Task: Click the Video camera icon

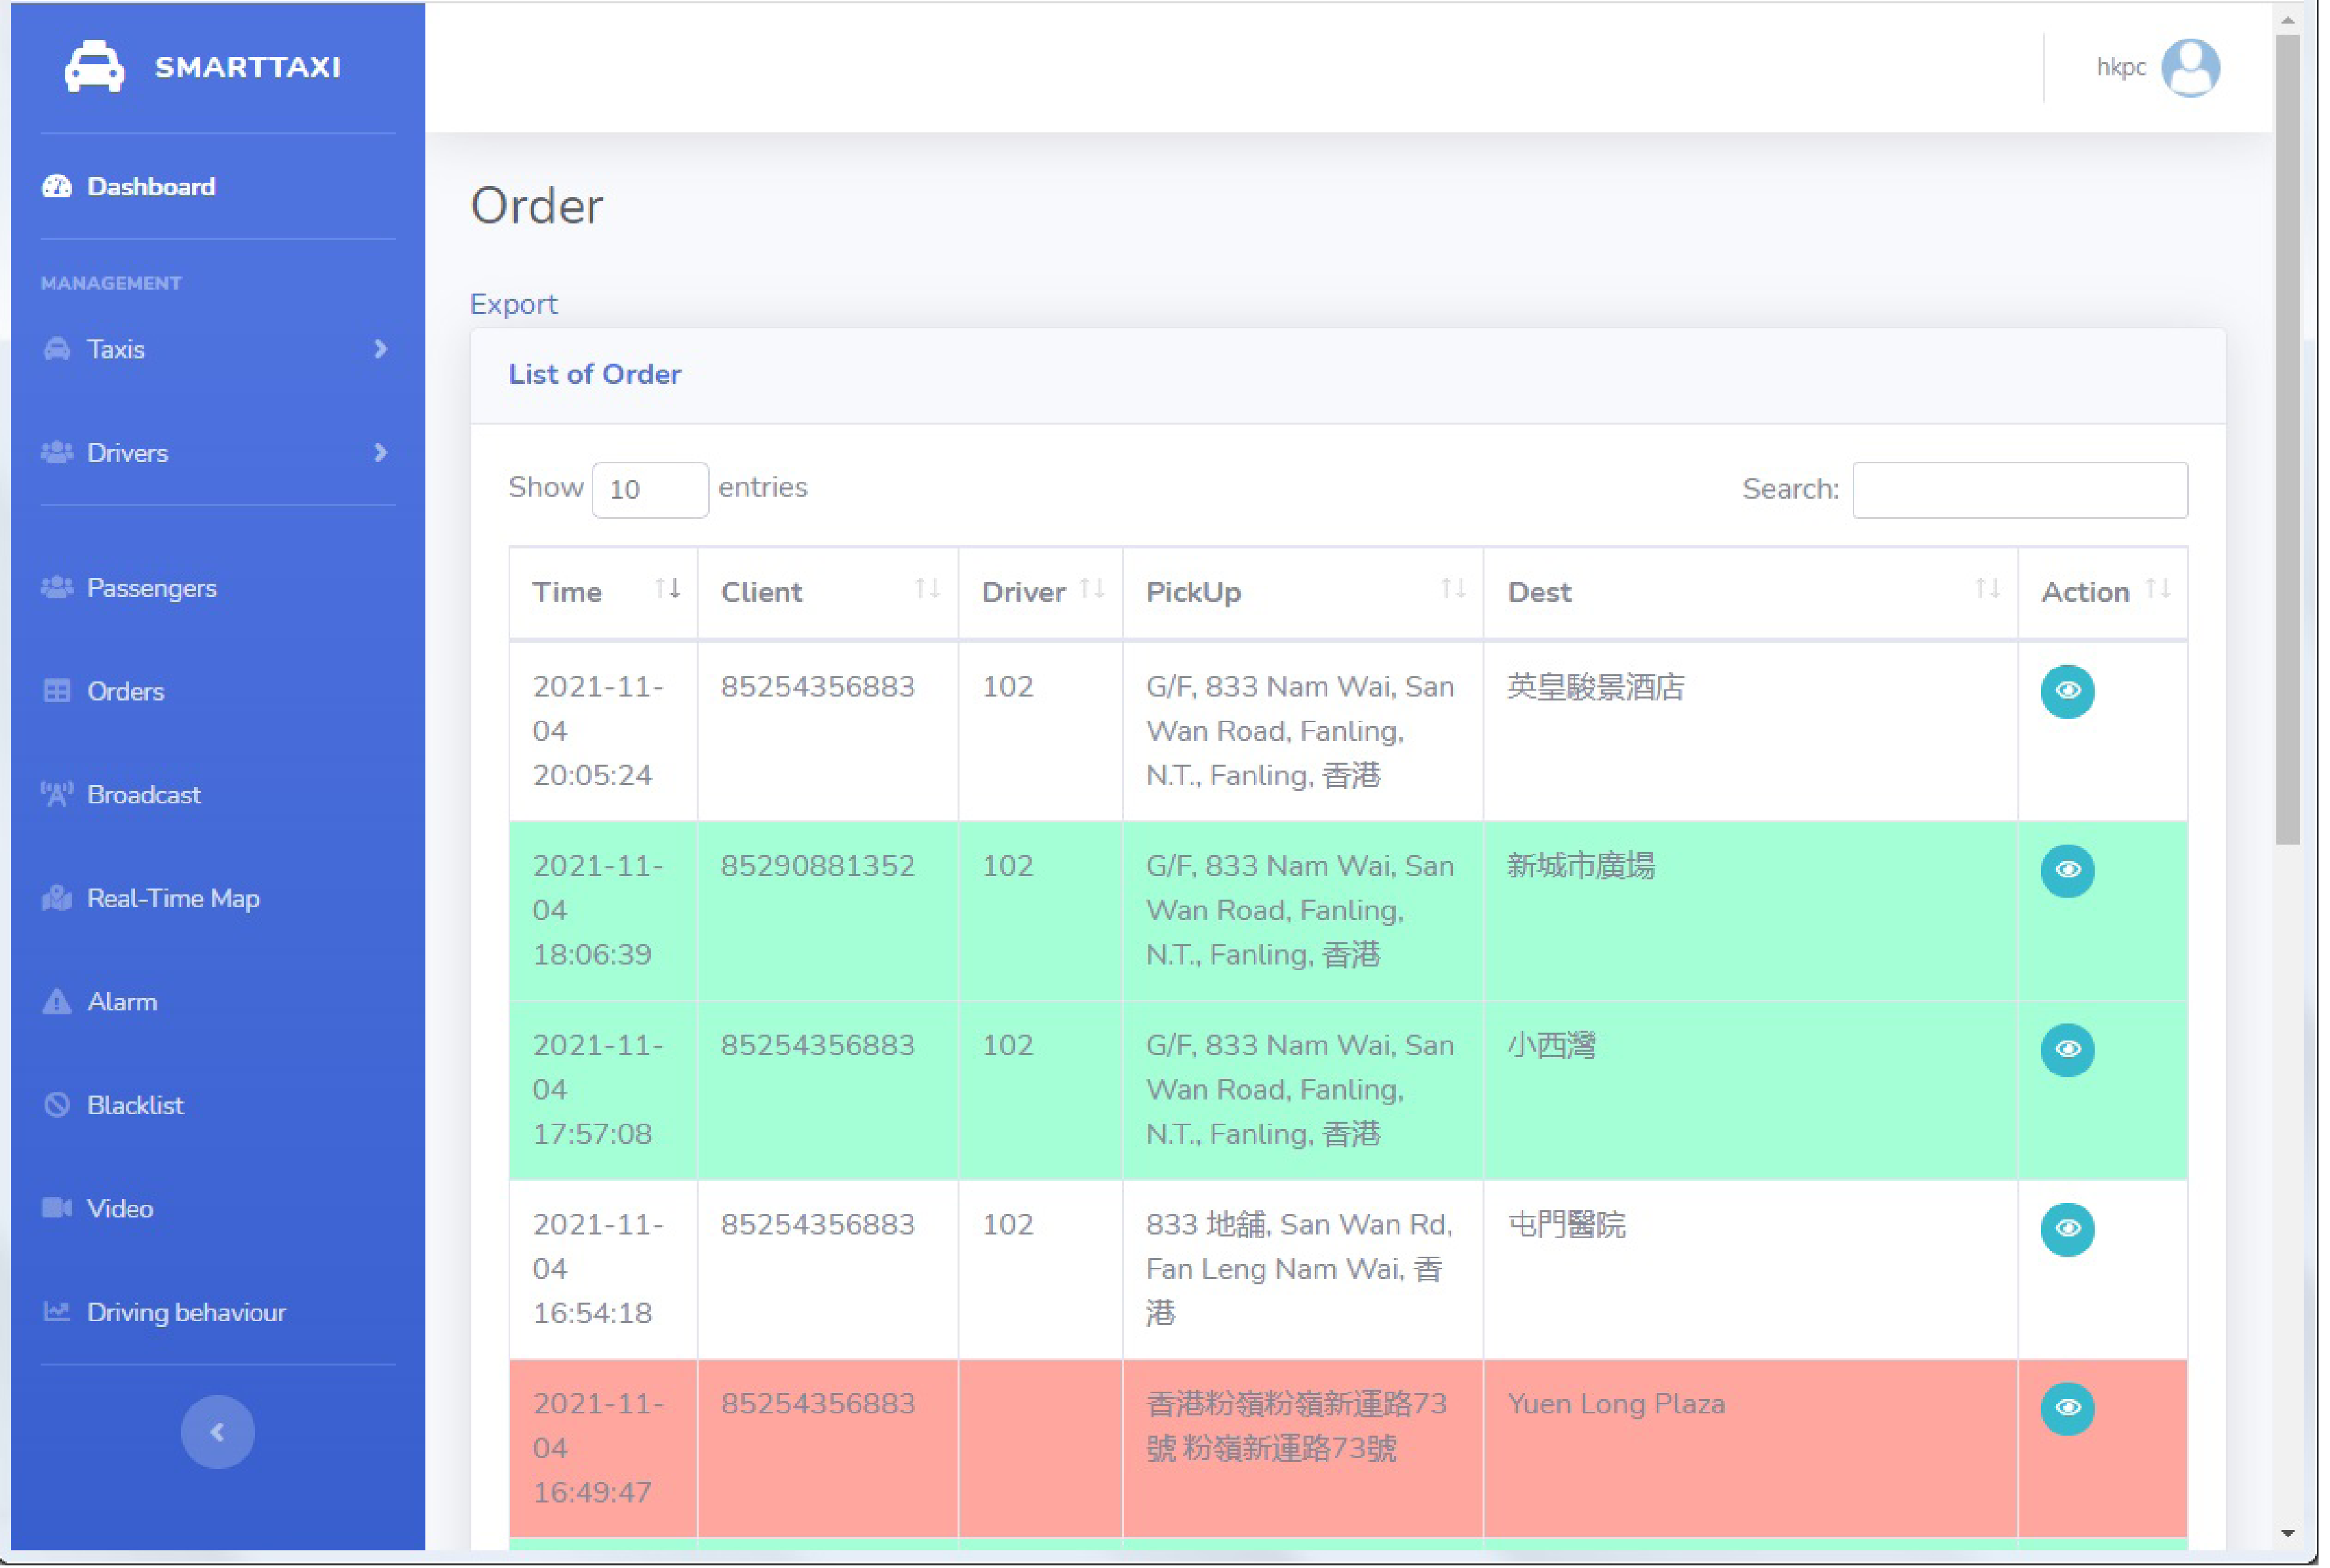Action: coord(57,1208)
